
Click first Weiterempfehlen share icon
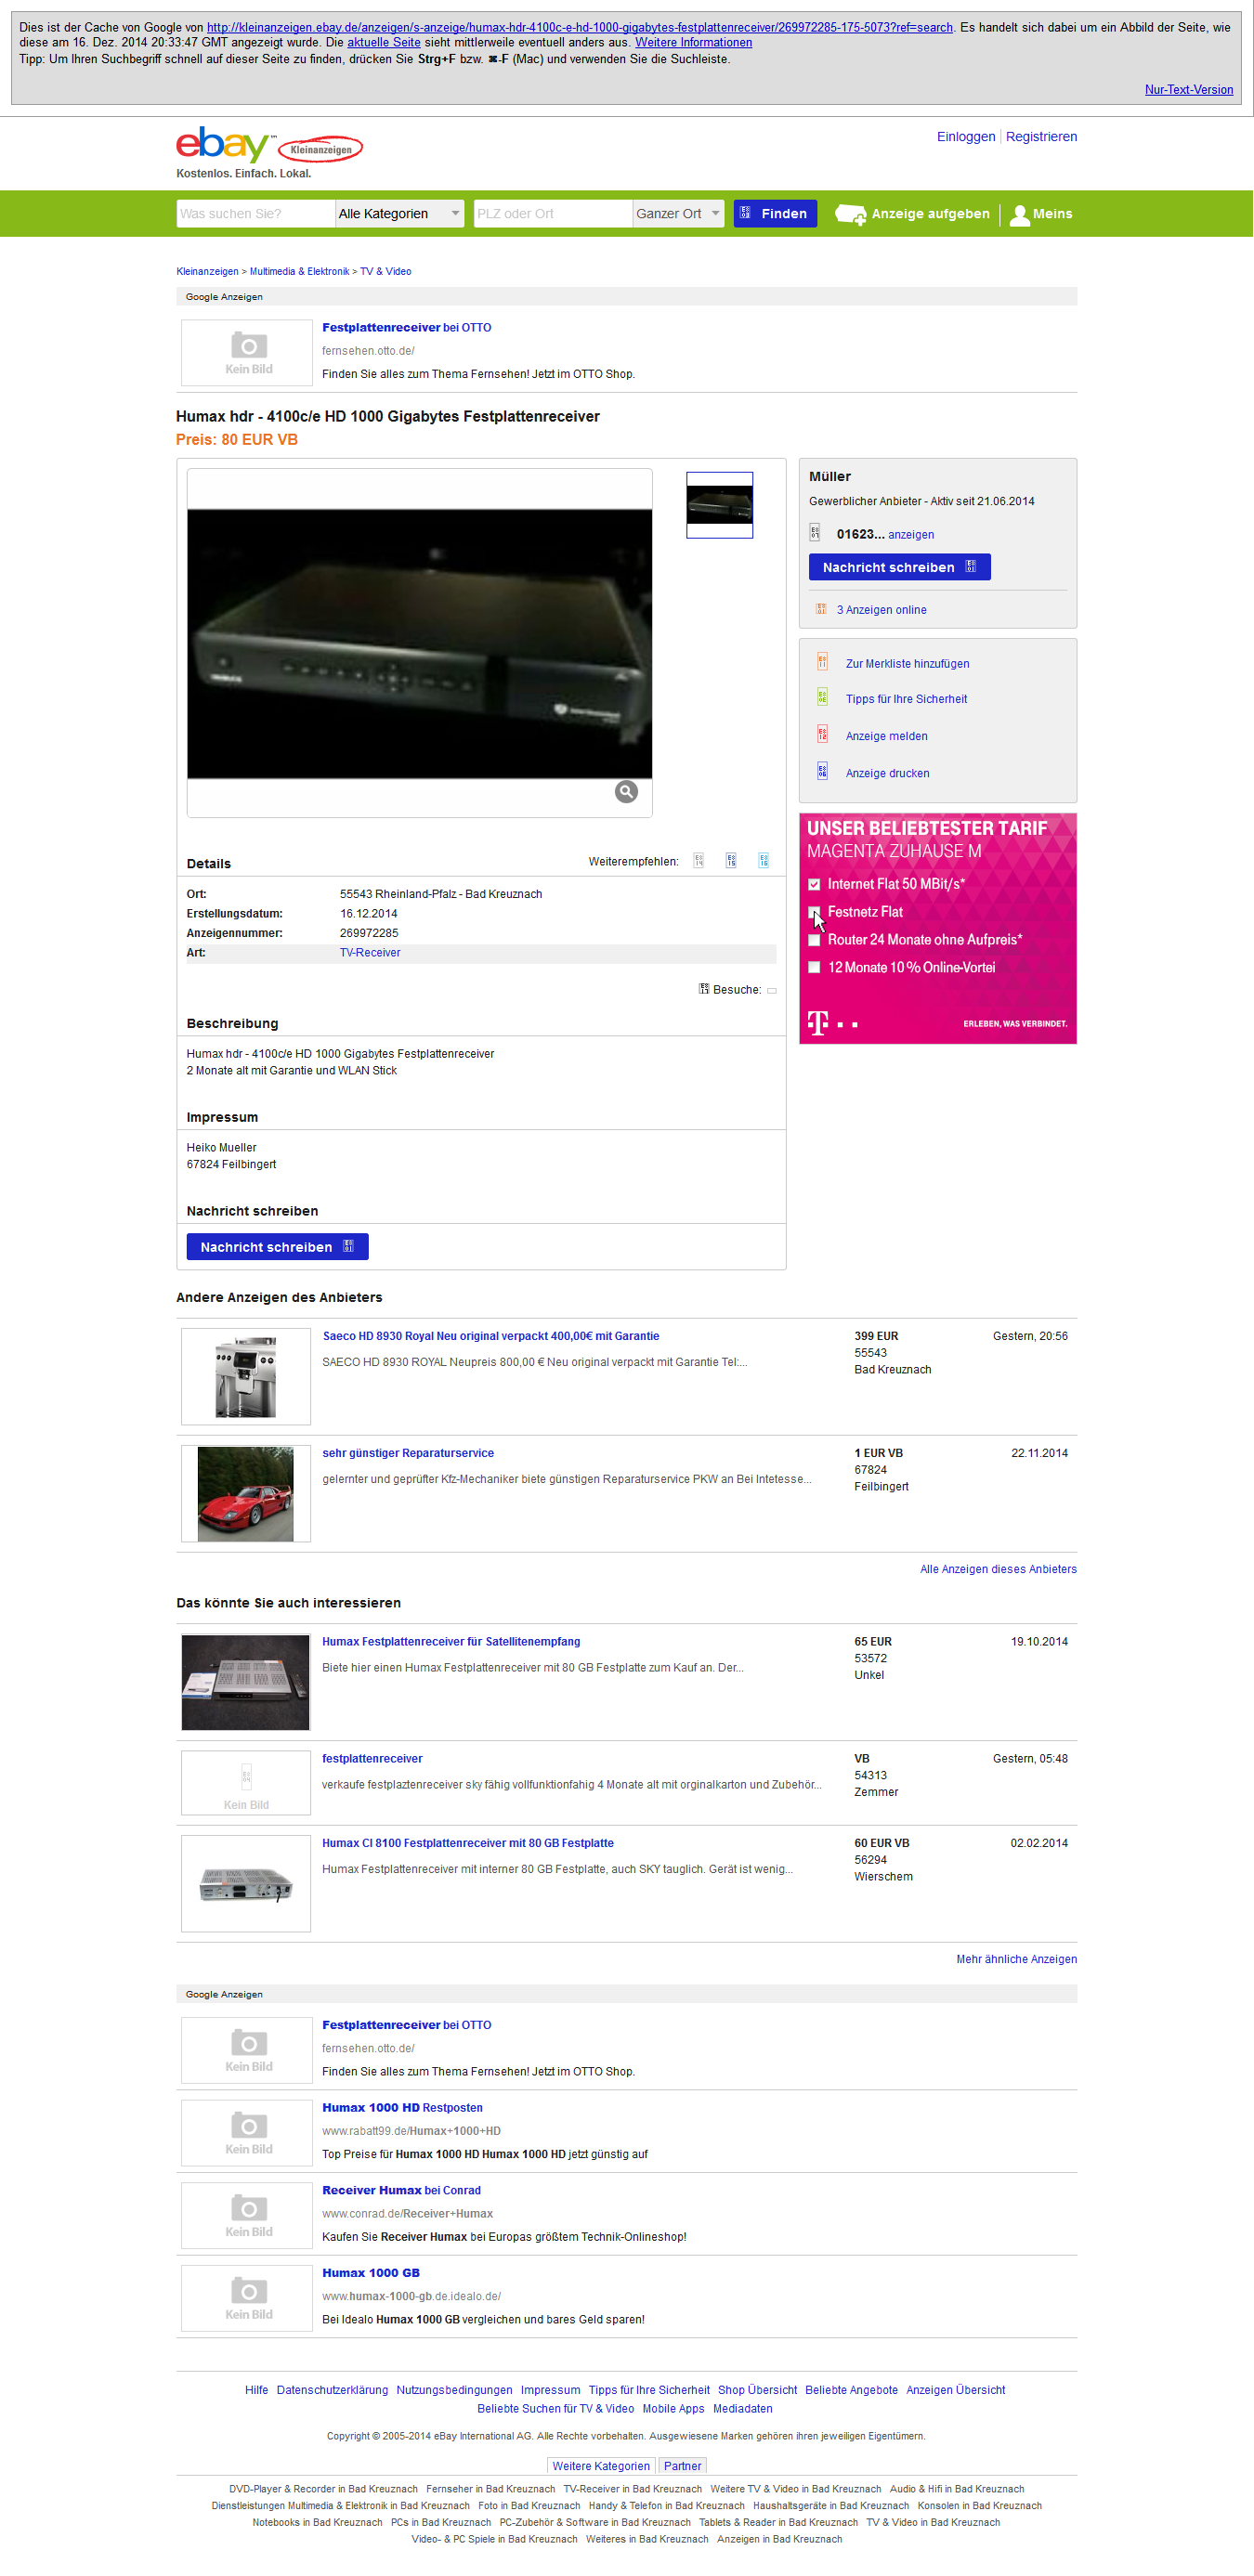[699, 861]
